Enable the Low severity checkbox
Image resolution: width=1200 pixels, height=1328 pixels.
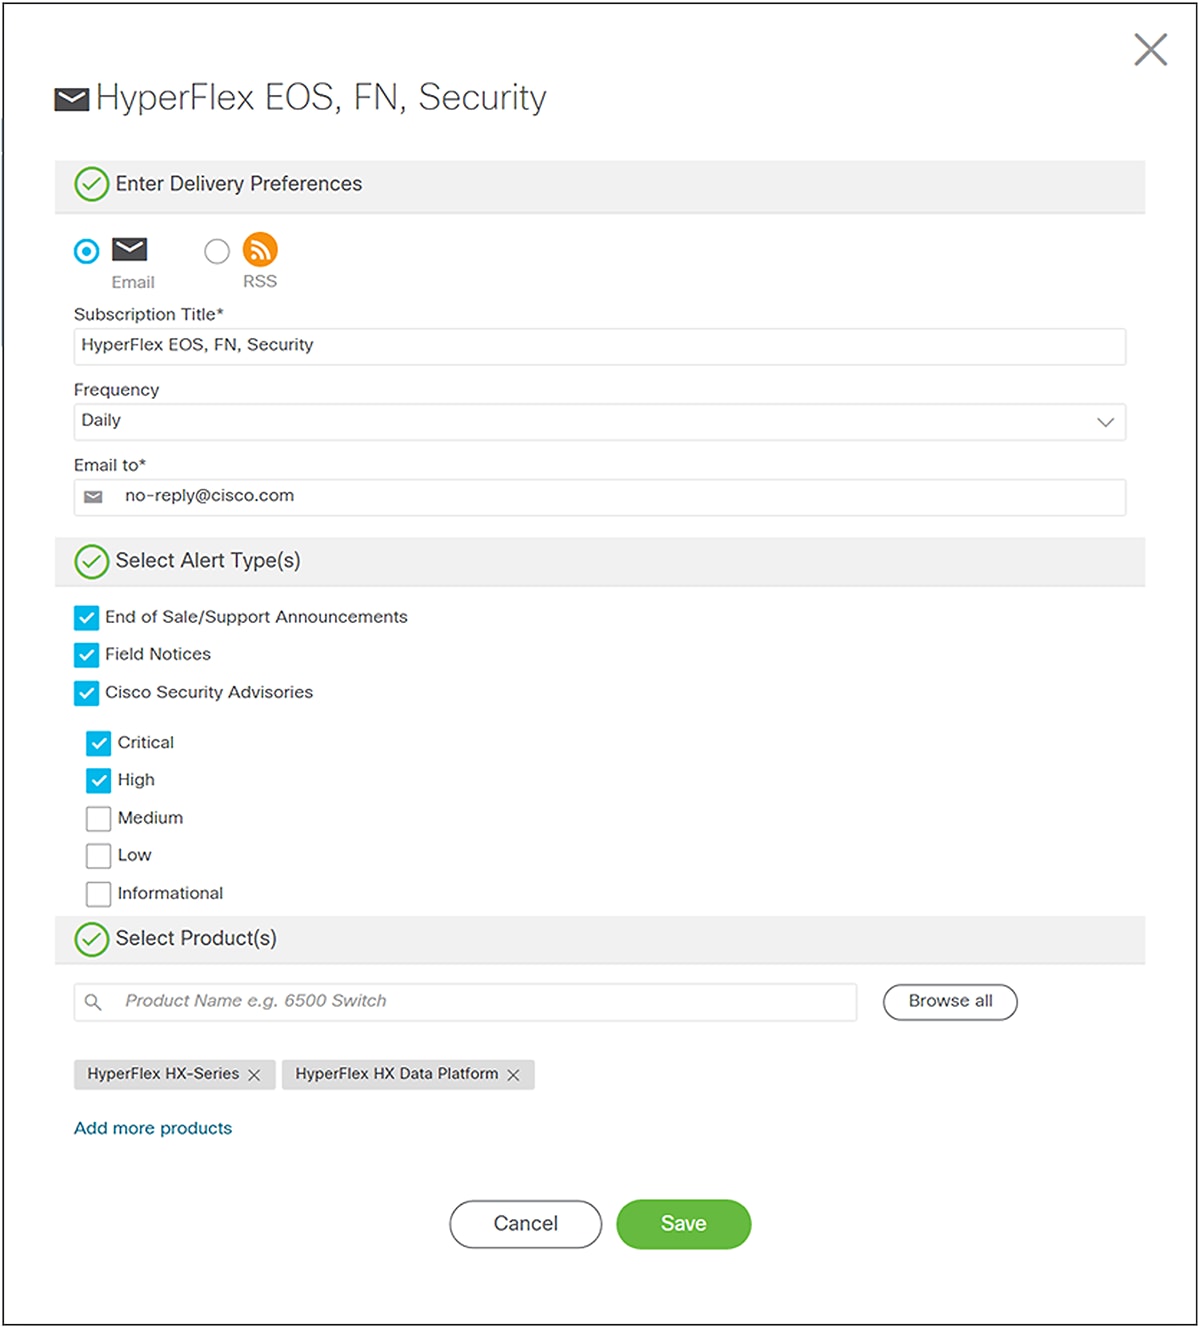pyautogui.click(x=98, y=856)
